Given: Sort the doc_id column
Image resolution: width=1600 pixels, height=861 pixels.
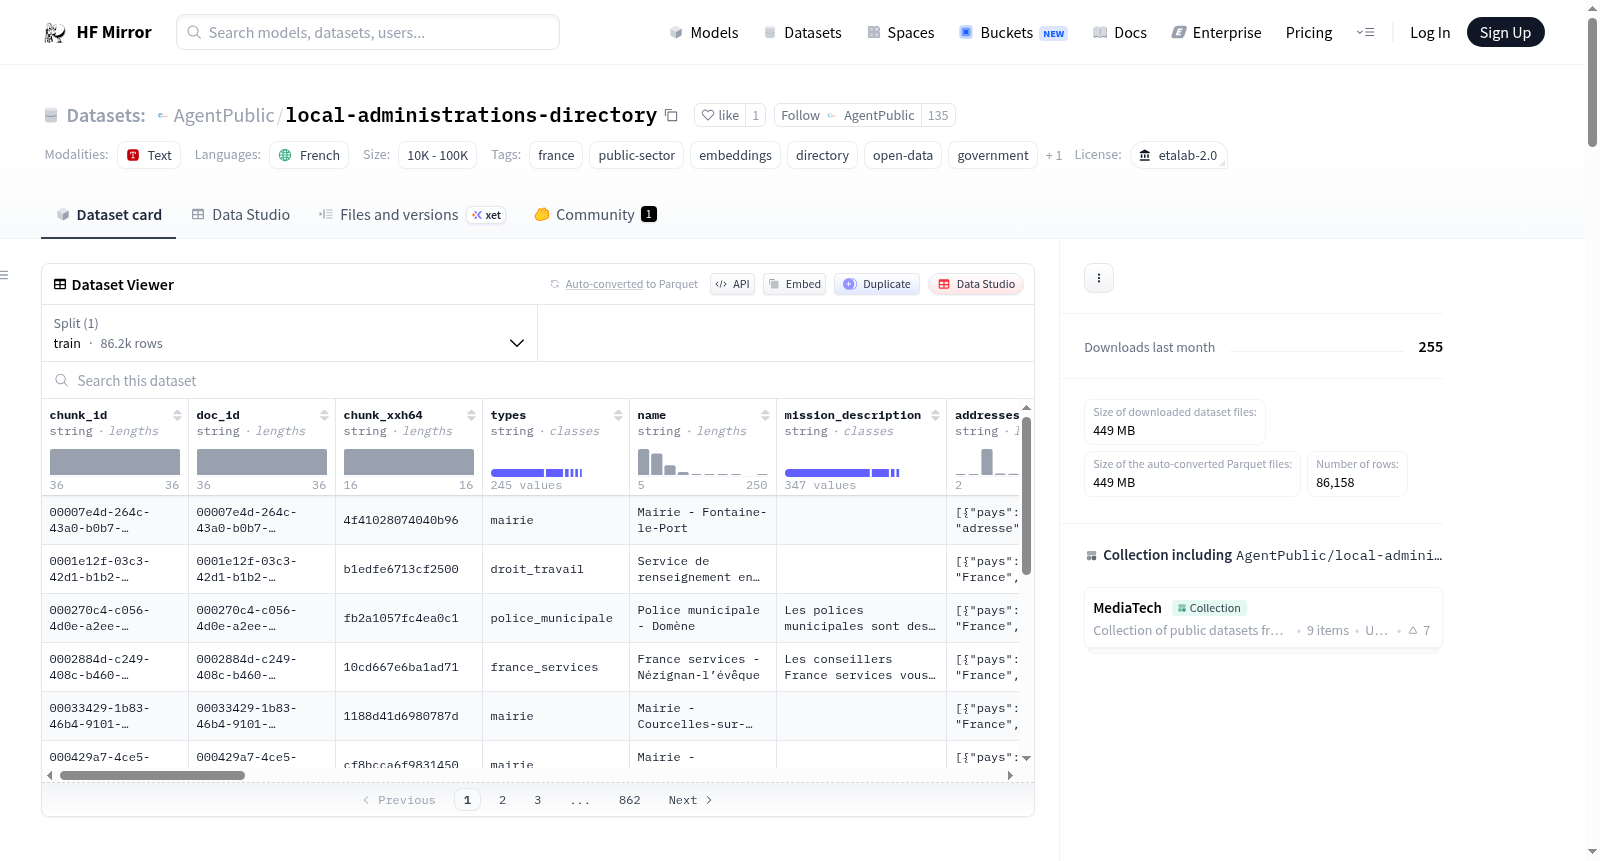Looking at the screenshot, I should [324, 415].
